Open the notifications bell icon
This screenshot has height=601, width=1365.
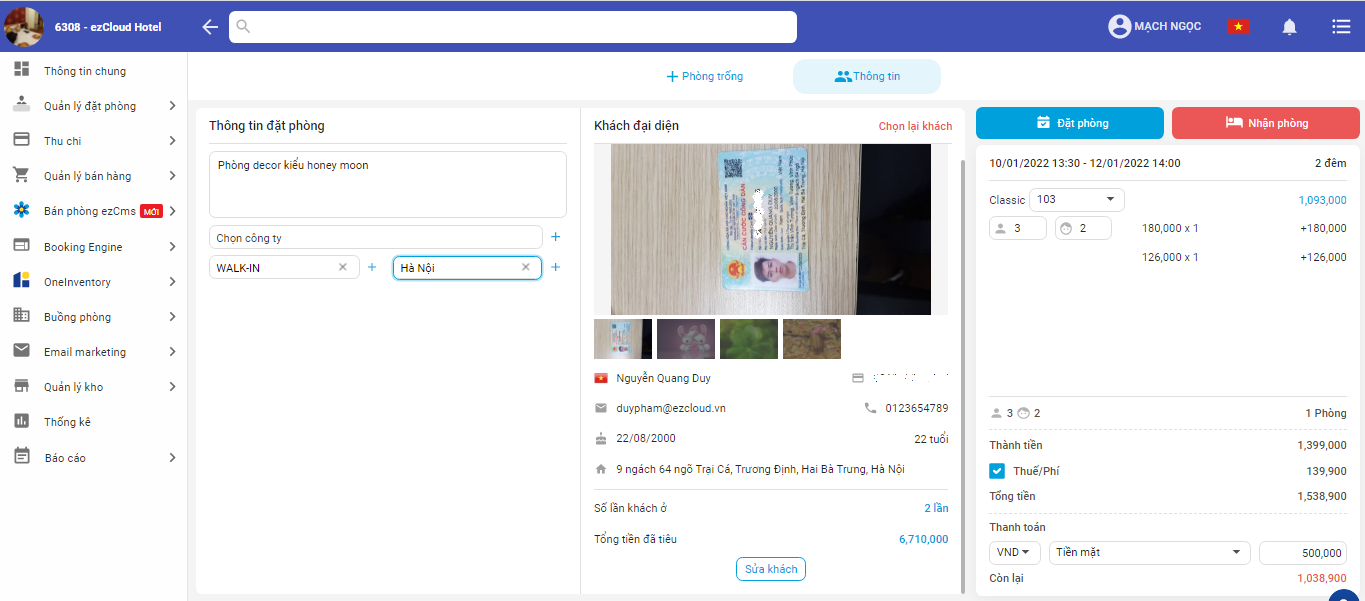click(x=1290, y=27)
